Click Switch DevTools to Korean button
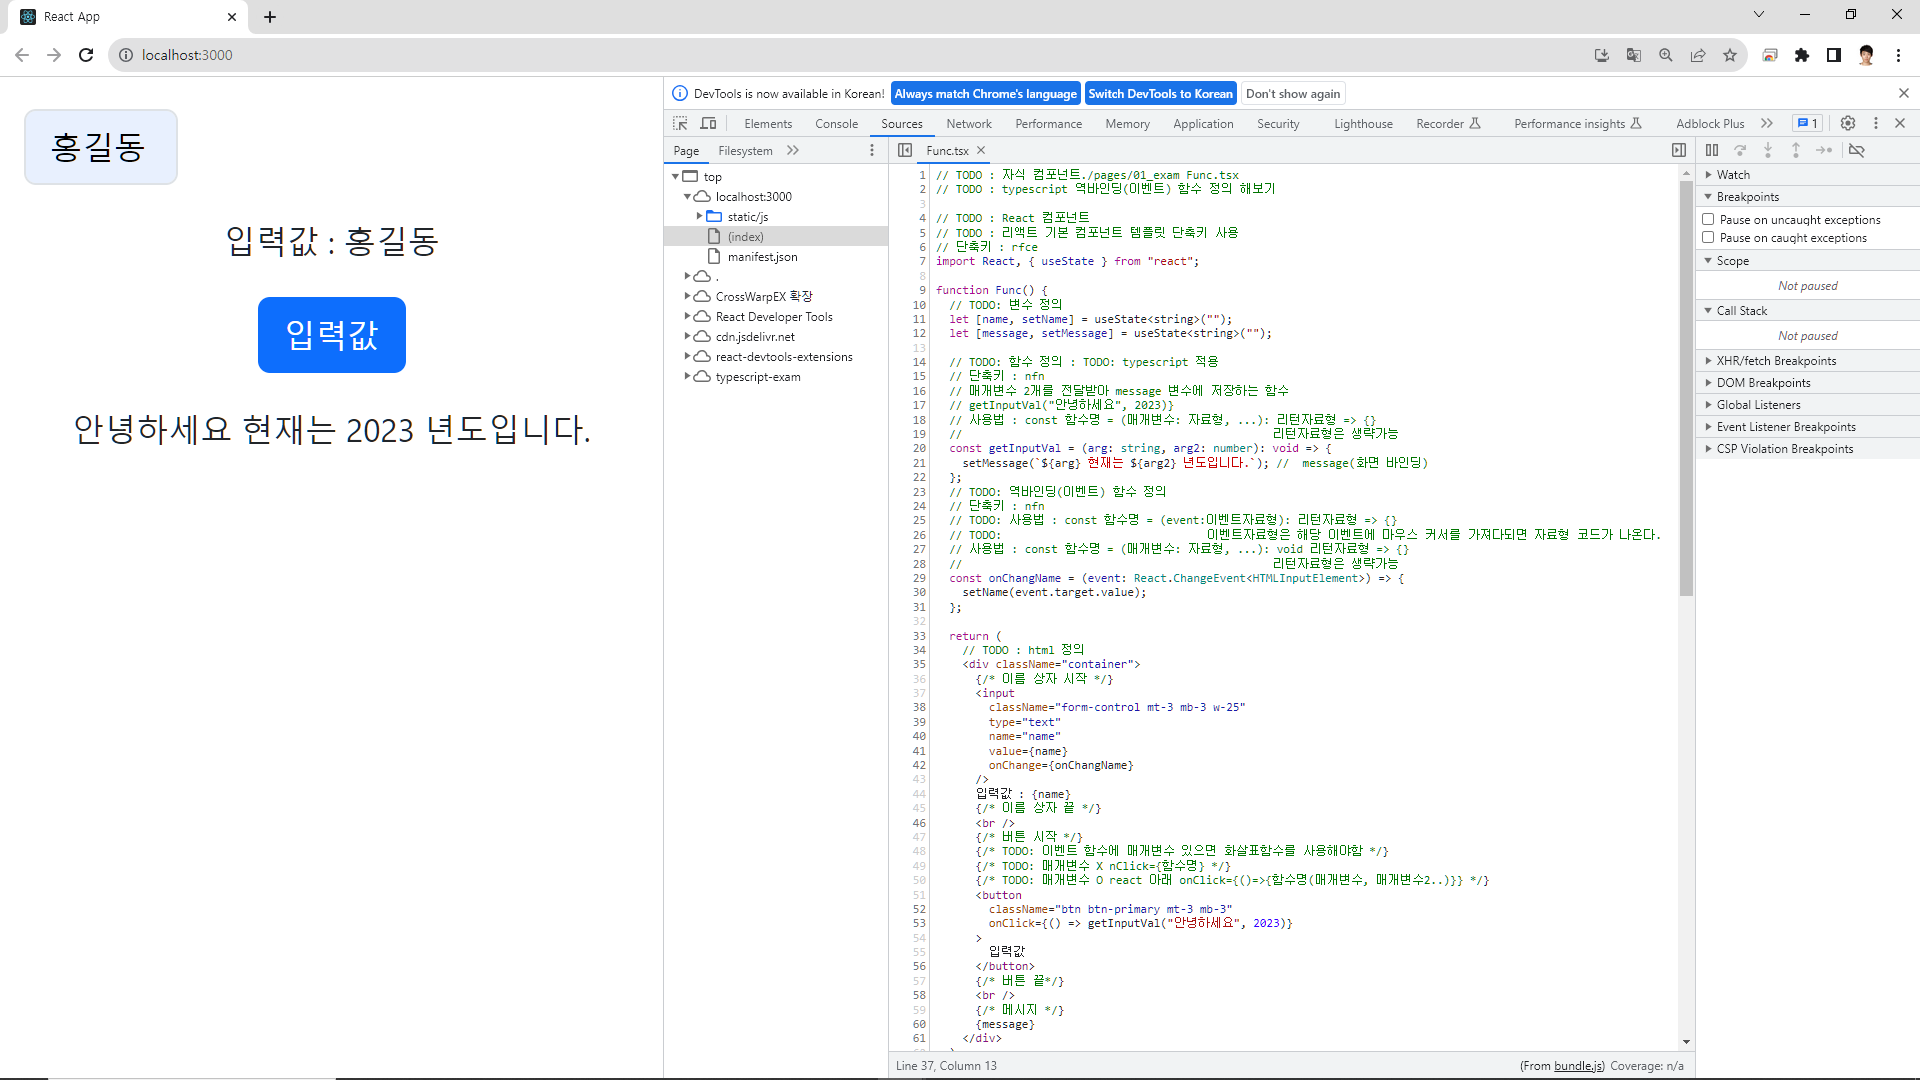This screenshot has width=1920, height=1080. pyautogui.click(x=1160, y=93)
